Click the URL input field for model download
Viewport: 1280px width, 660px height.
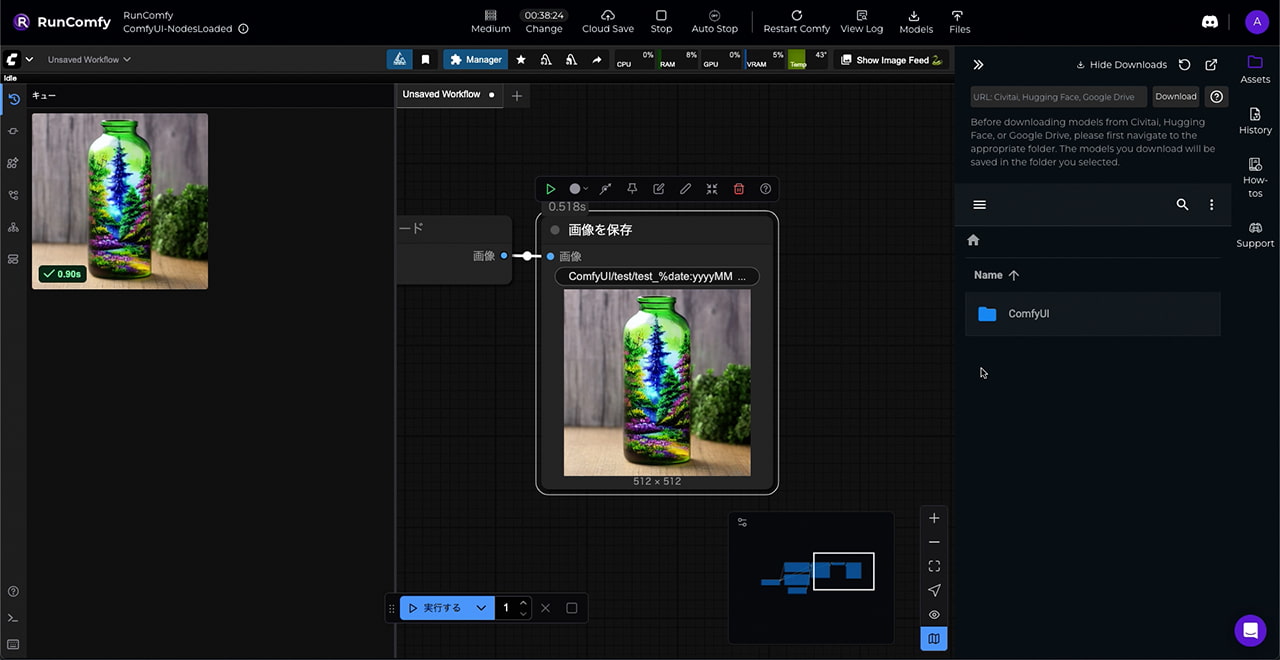click(x=1058, y=97)
